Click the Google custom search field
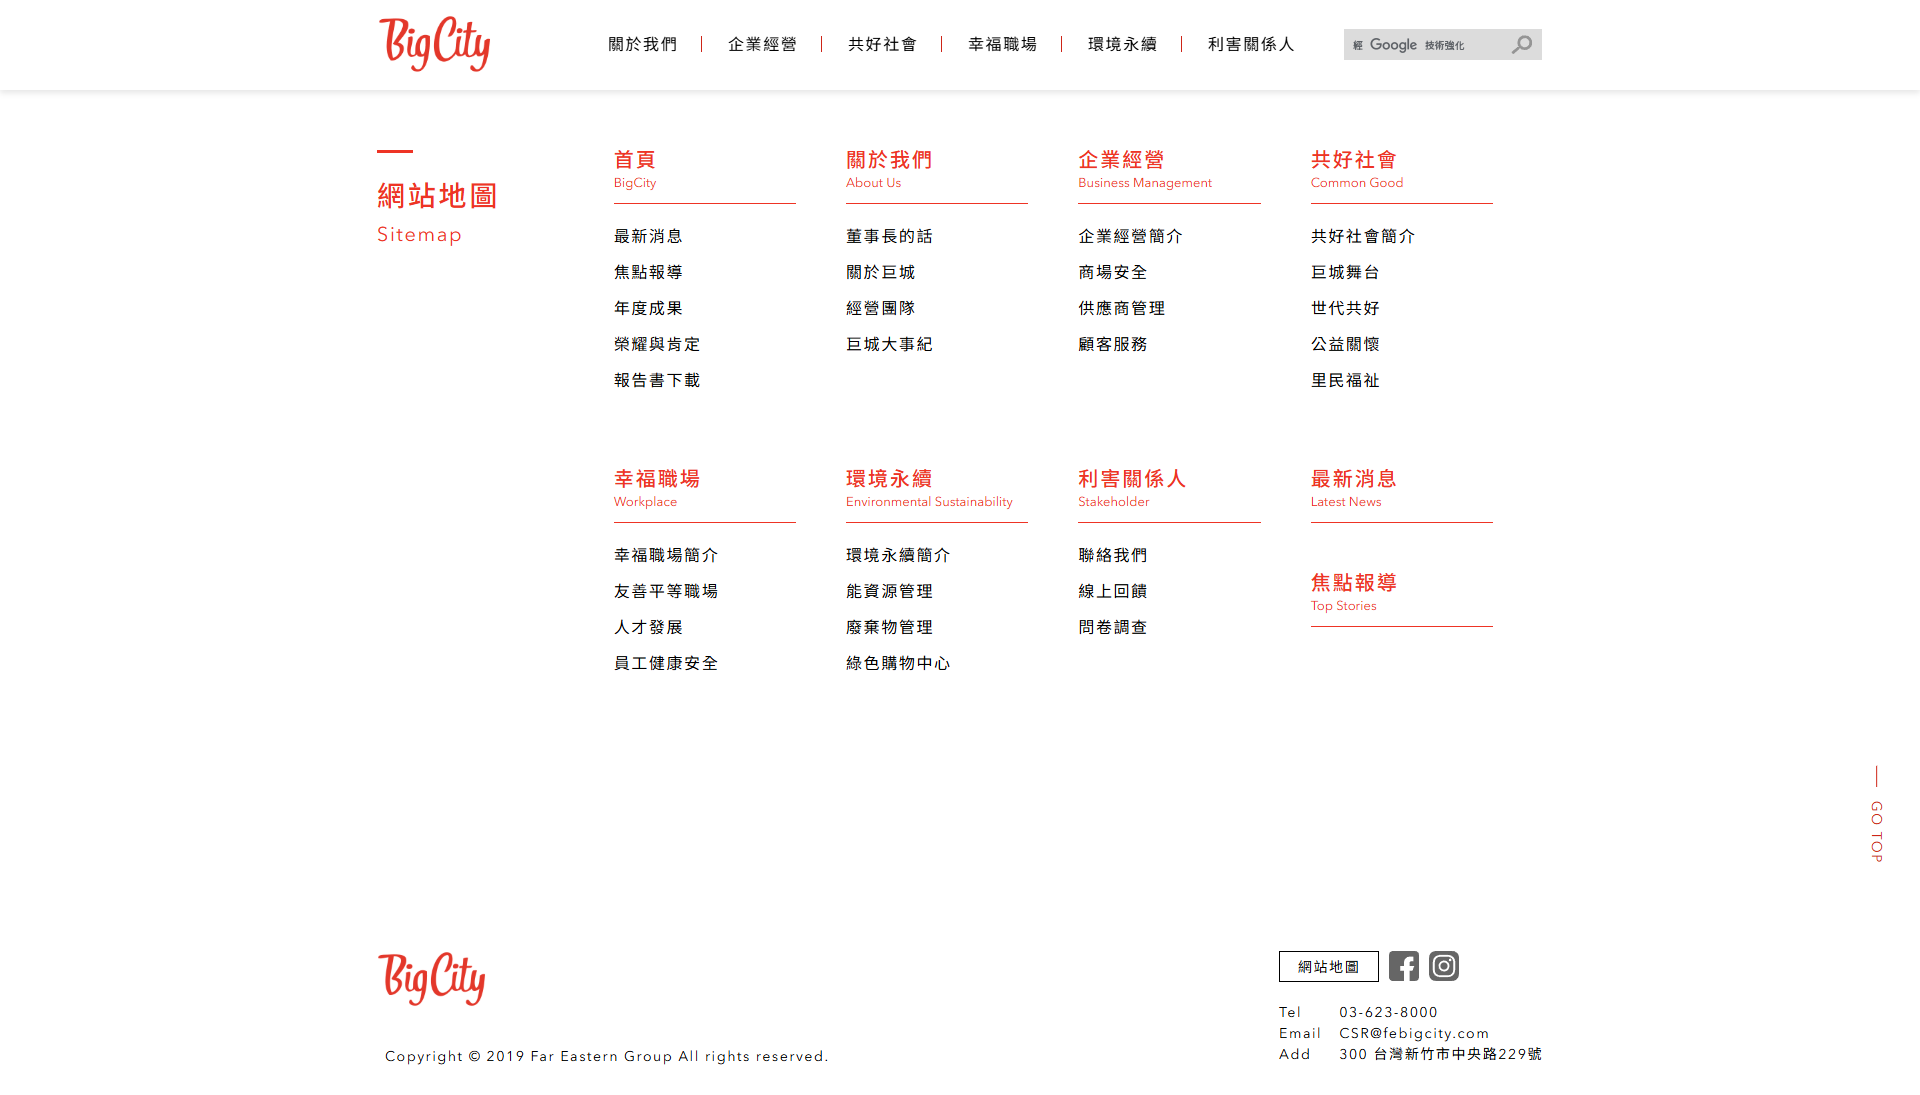This screenshot has width=1920, height=1095. (x=1425, y=45)
